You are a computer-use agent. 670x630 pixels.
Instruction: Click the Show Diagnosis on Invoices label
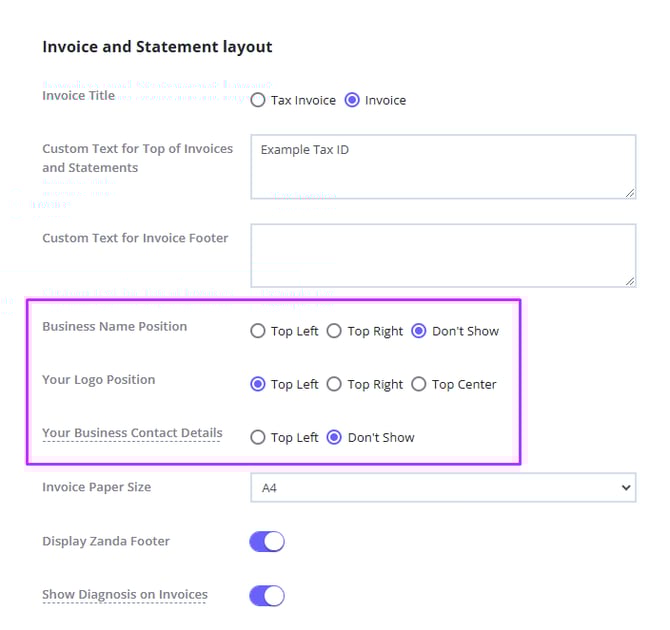click(x=125, y=595)
